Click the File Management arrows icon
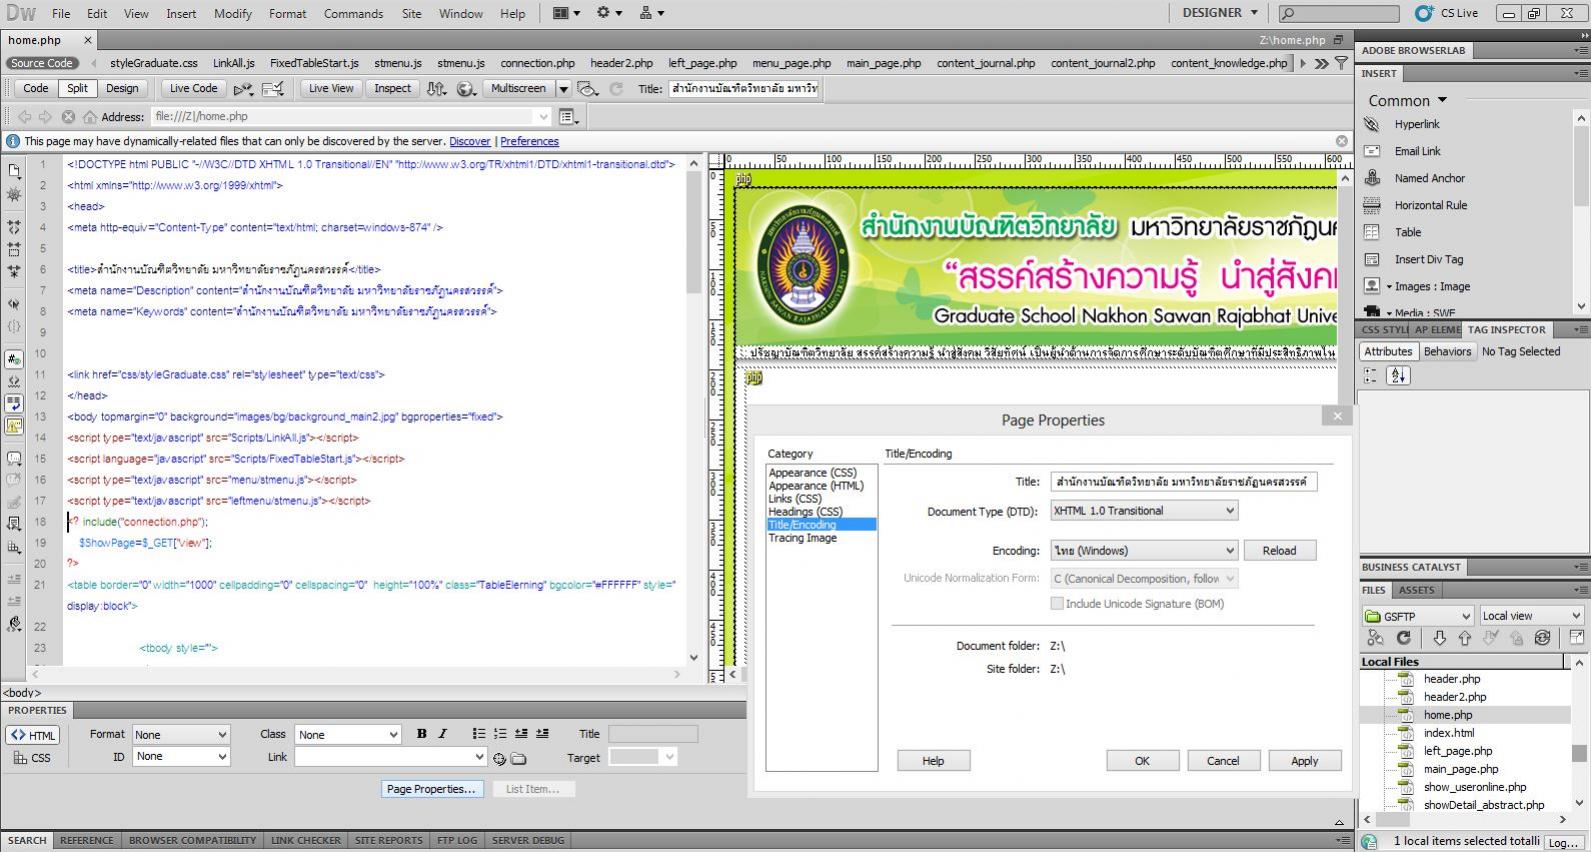 click(x=437, y=88)
